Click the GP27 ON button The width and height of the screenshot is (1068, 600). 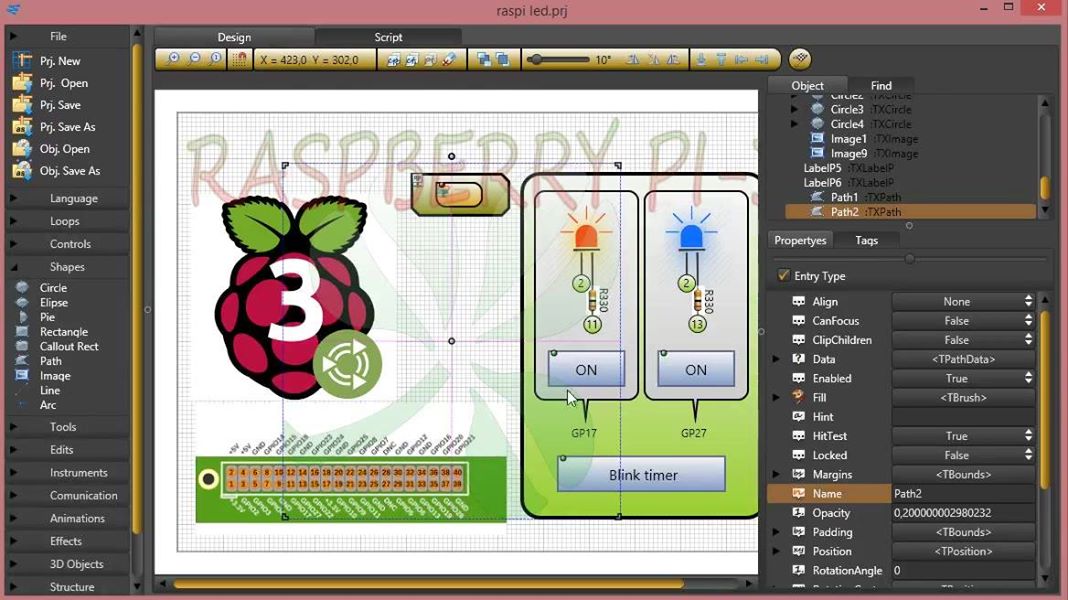coord(695,369)
